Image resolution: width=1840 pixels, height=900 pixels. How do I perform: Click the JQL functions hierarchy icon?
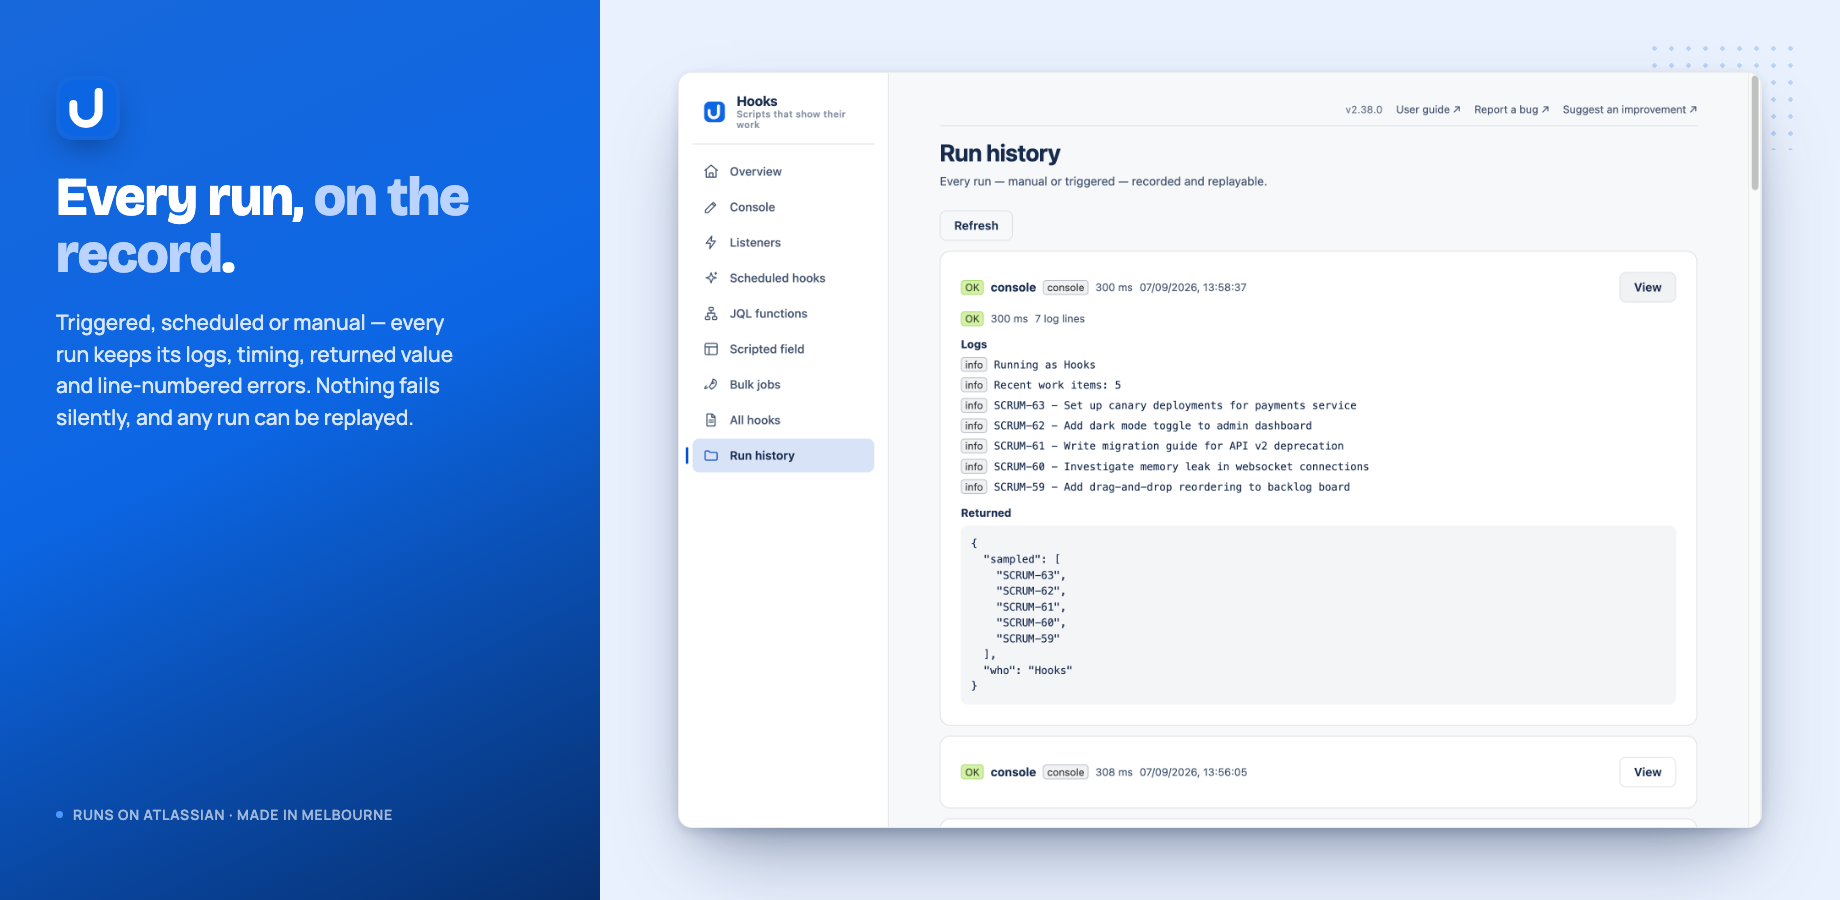pos(711,314)
